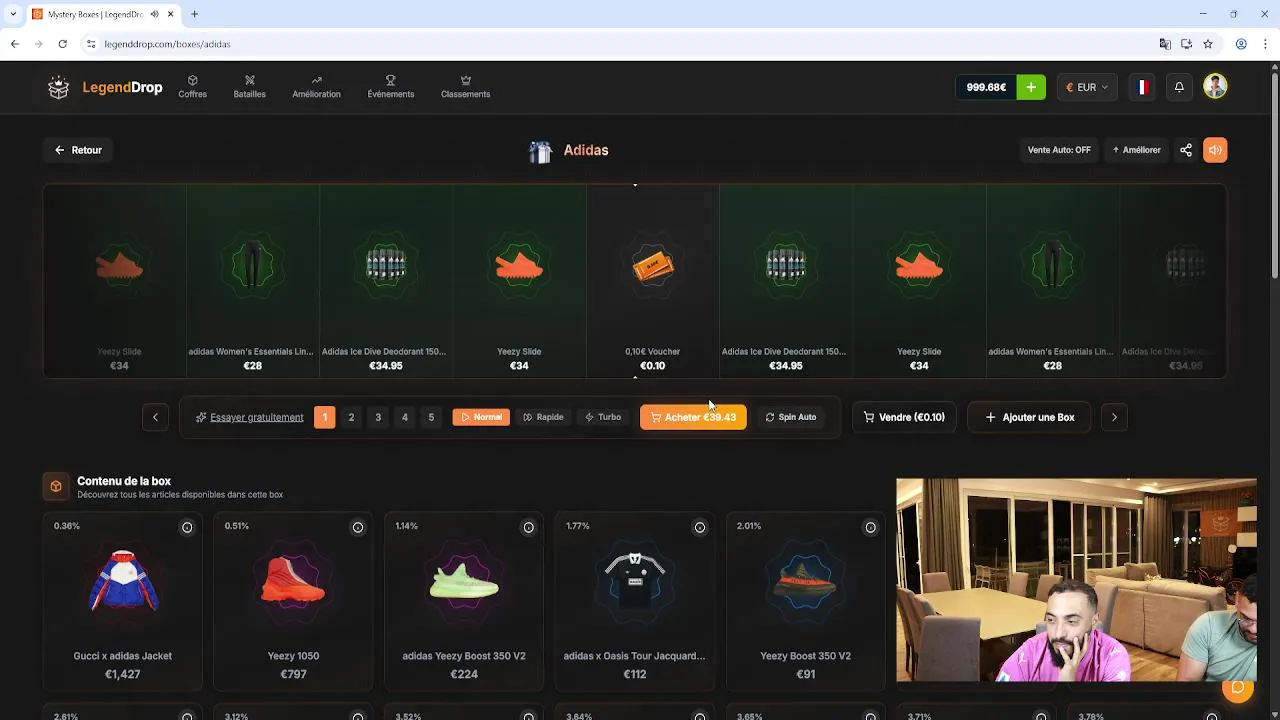
Task: Close the Mystery Boxes browser tab
Action: point(170,14)
